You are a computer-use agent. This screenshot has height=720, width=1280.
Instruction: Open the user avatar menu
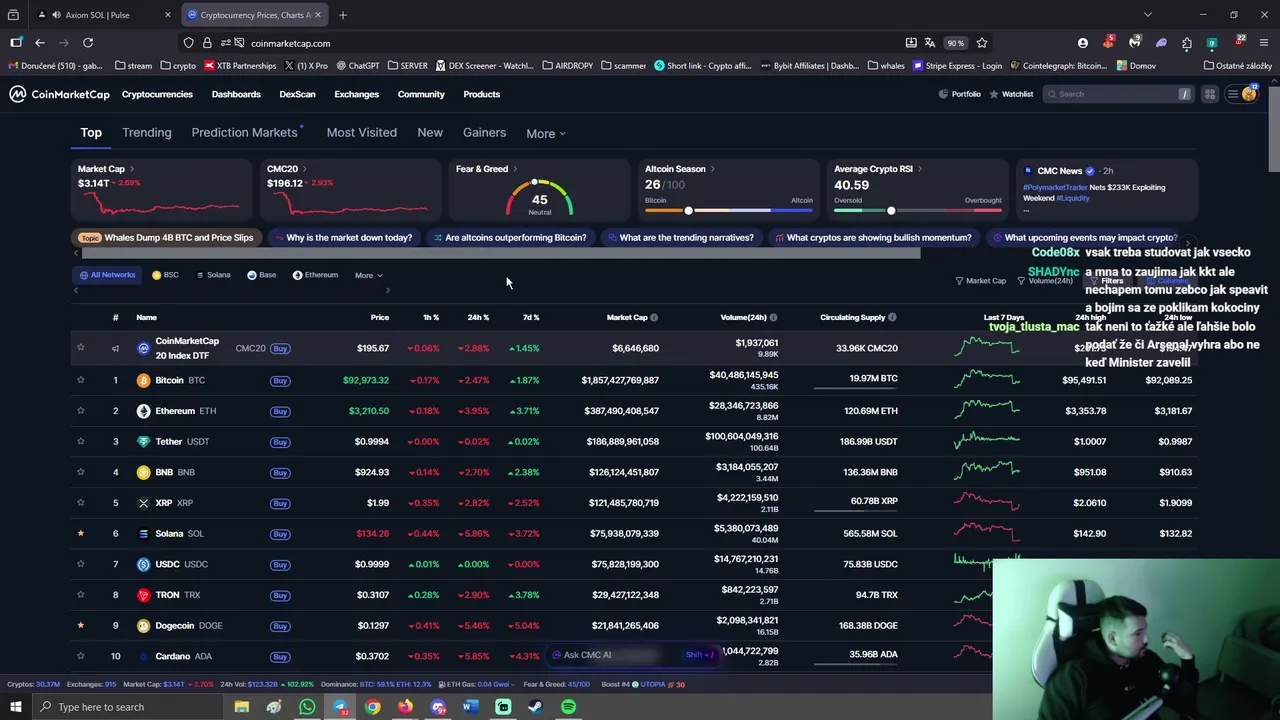[1249, 94]
